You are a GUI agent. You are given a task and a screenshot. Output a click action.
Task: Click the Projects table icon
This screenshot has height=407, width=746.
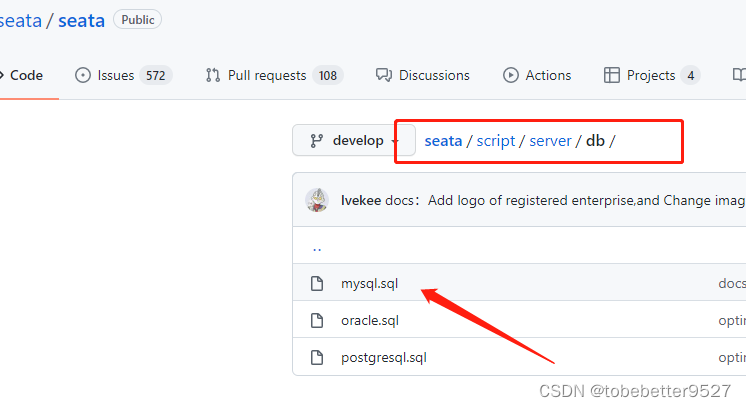click(x=611, y=75)
